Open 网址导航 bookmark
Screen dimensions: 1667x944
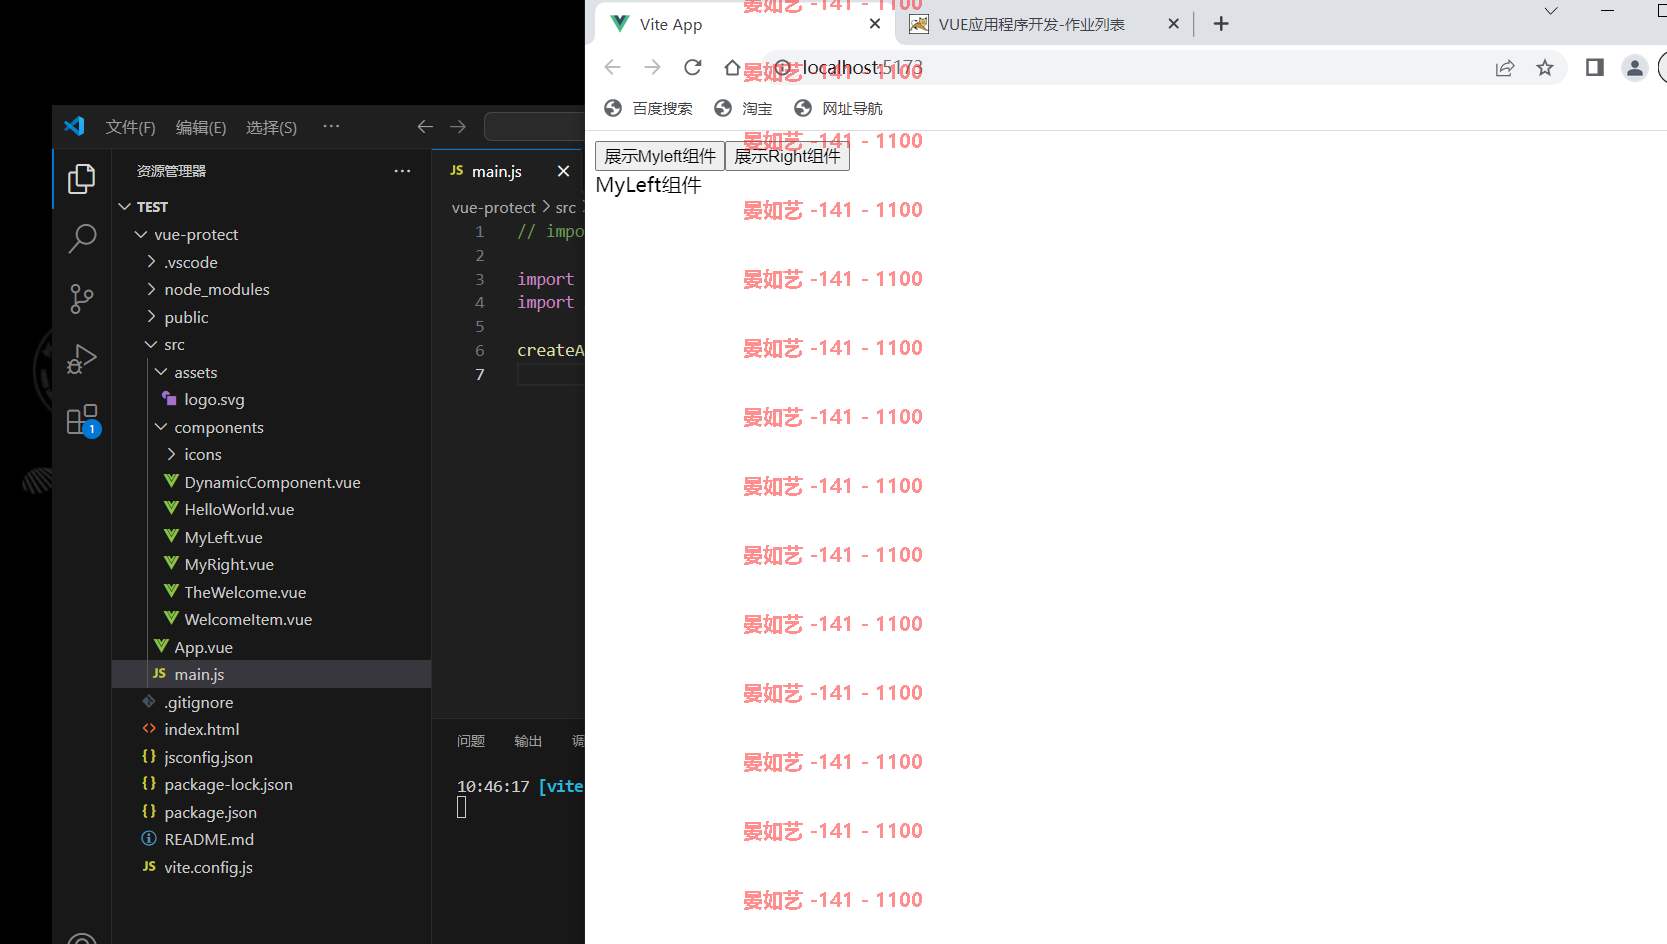click(838, 108)
